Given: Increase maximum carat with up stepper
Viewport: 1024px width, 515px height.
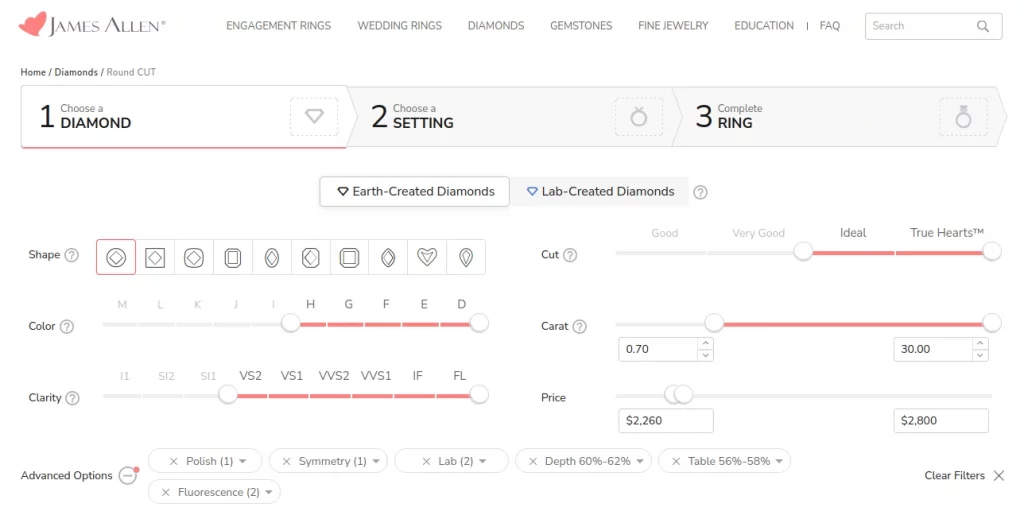Looking at the screenshot, I should coord(980,343).
